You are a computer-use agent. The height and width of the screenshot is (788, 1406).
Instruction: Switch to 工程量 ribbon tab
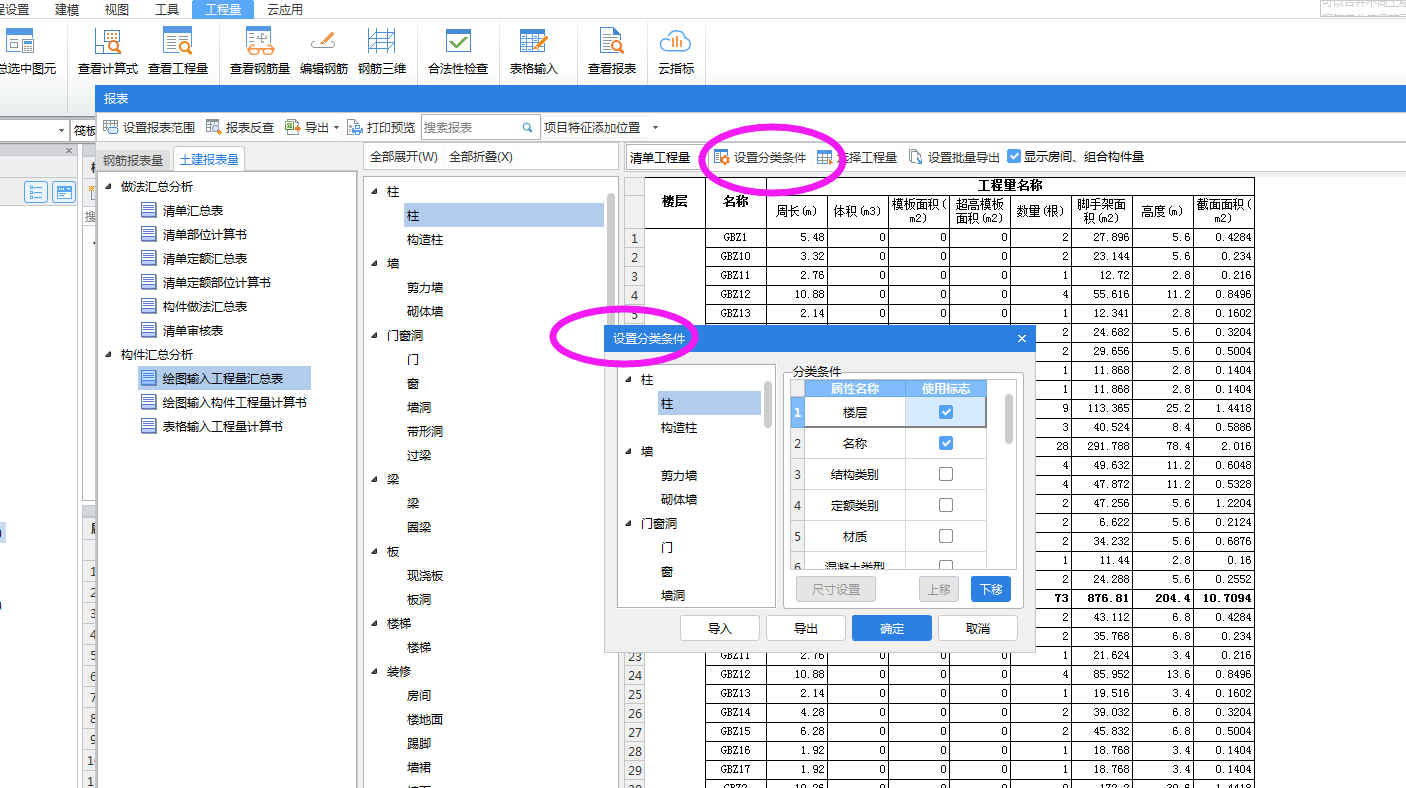pyautogui.click(x=223, y=10)
